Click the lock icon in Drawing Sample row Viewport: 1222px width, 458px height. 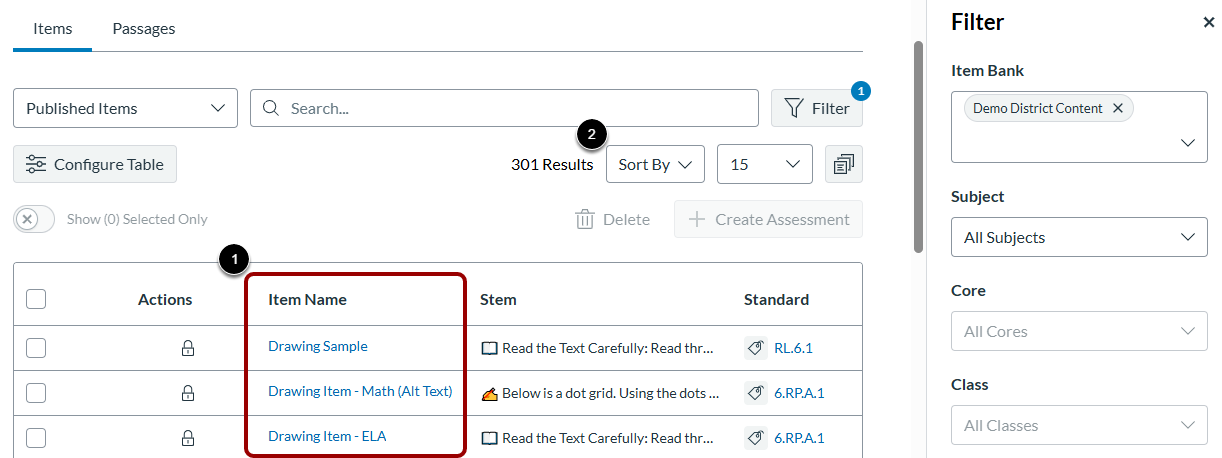(187, 348)
